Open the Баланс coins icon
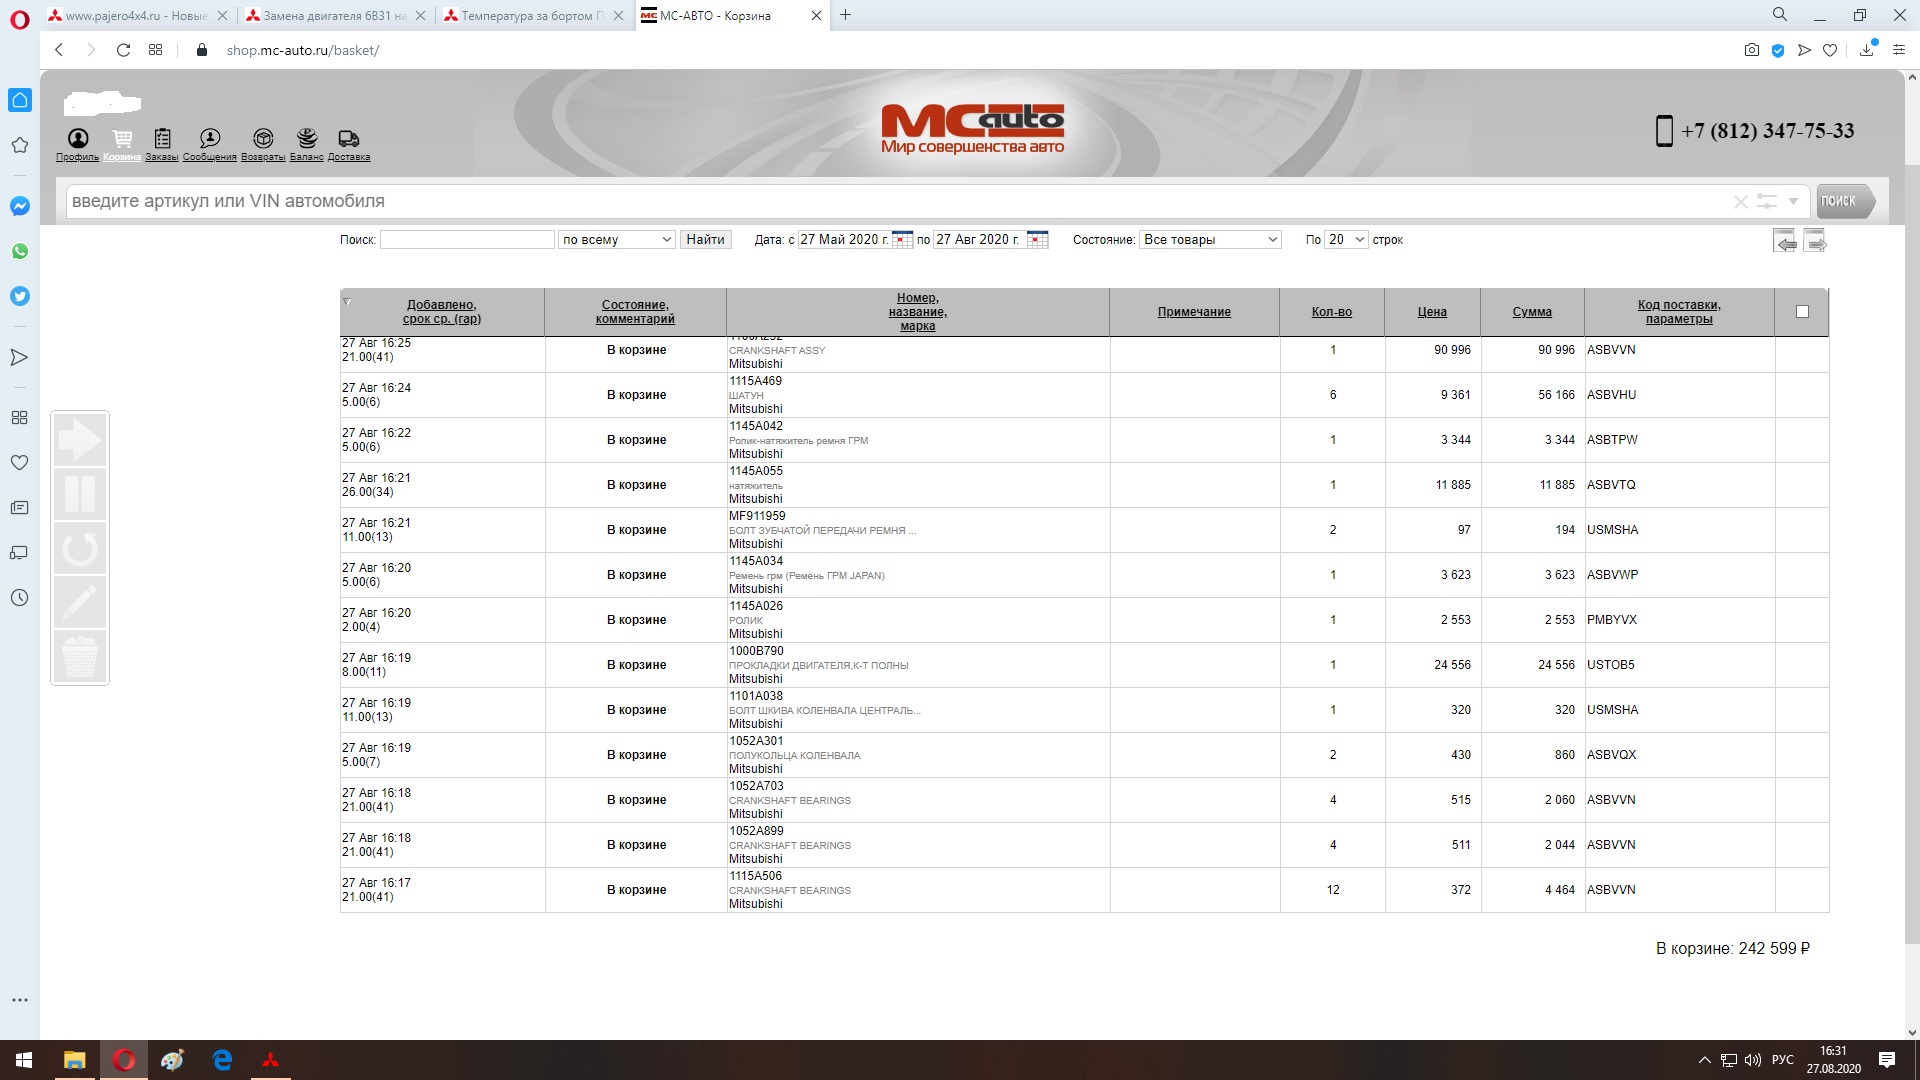This screenshot has height=1080, width=1920. [x=307, y=139]
